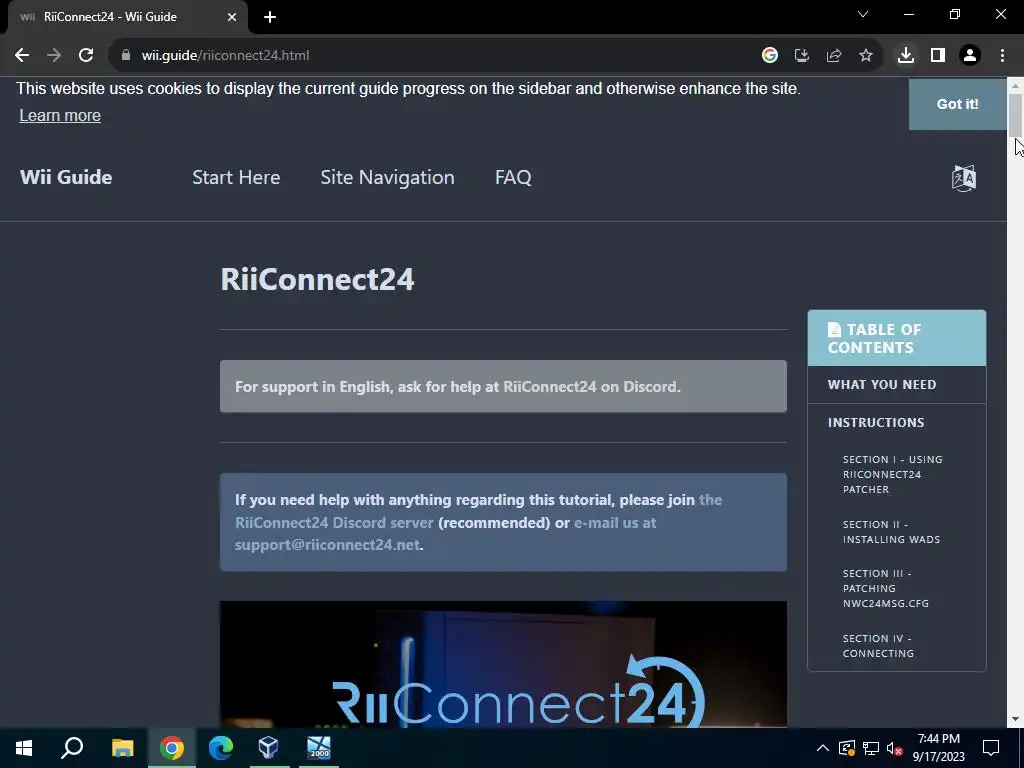This screenshot has height=768, width=1024.
Task: Click the Chrome taskbar icon
Action: click(x=172, y=748)
